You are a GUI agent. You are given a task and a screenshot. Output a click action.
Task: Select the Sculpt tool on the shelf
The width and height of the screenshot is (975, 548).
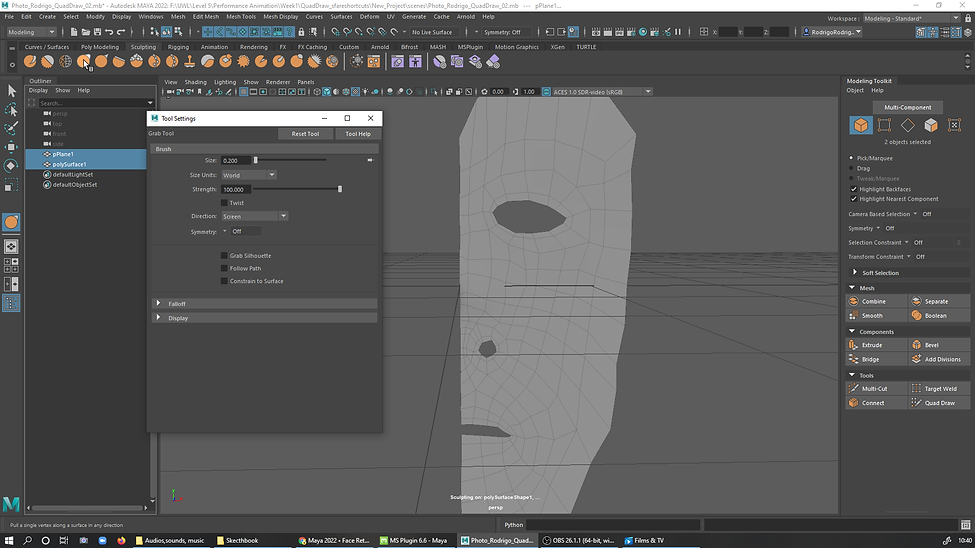(x=30, y=61)
